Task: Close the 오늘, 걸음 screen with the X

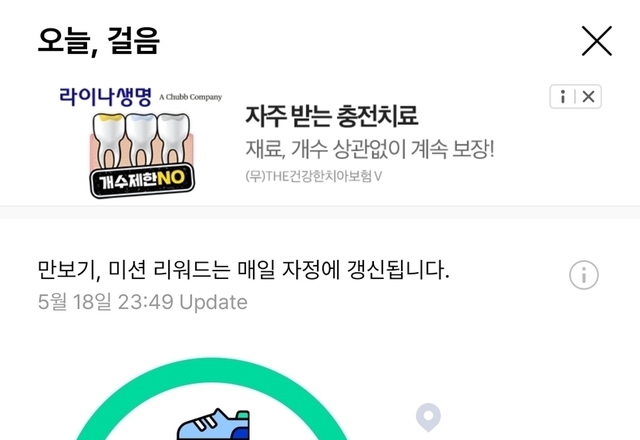Action: (x=596, y=41)
